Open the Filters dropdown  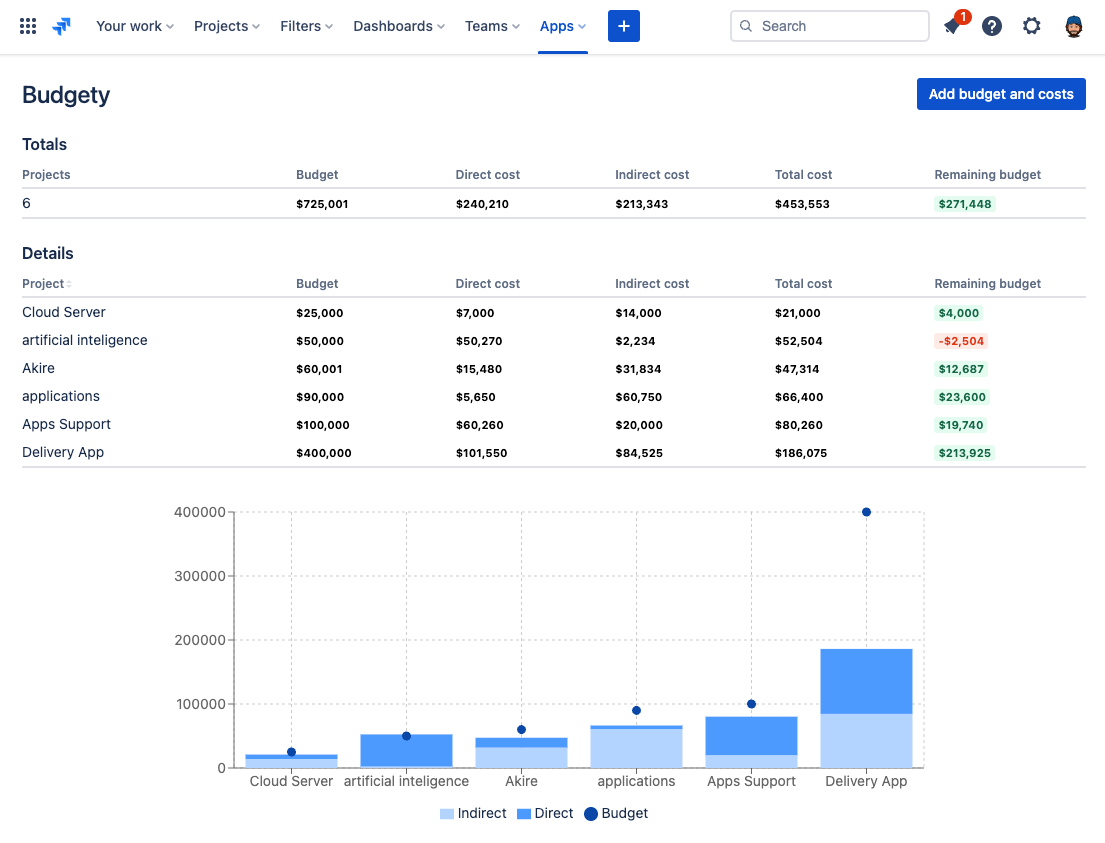point(306,26)
